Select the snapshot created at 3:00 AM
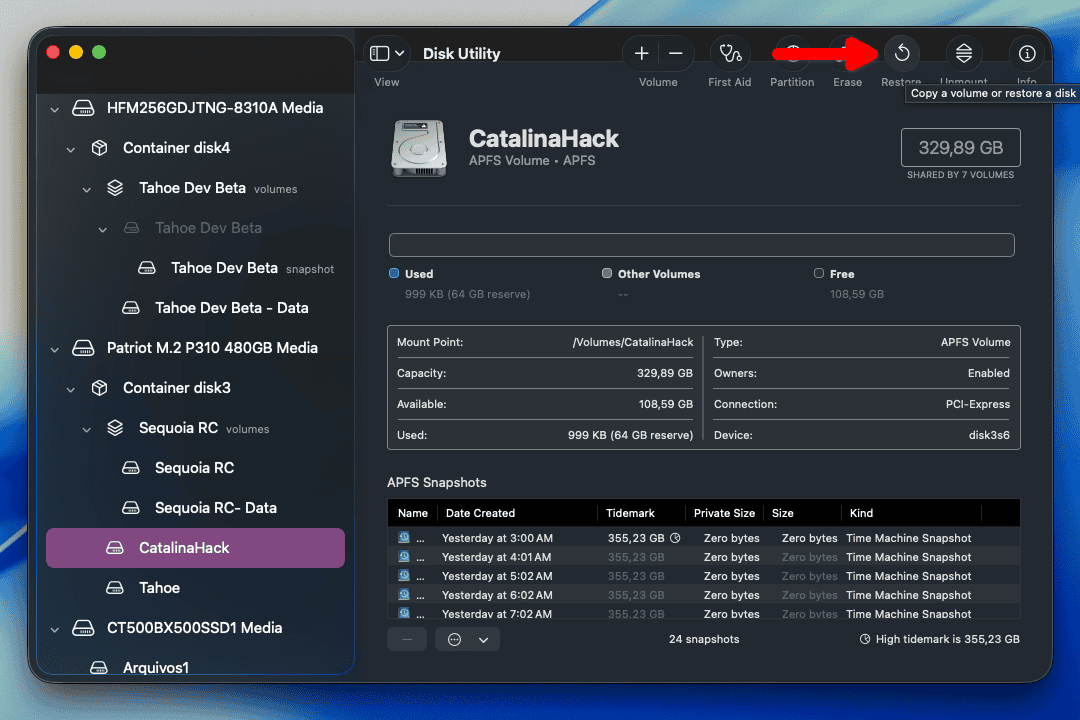1080x720 pixels. 497,538
